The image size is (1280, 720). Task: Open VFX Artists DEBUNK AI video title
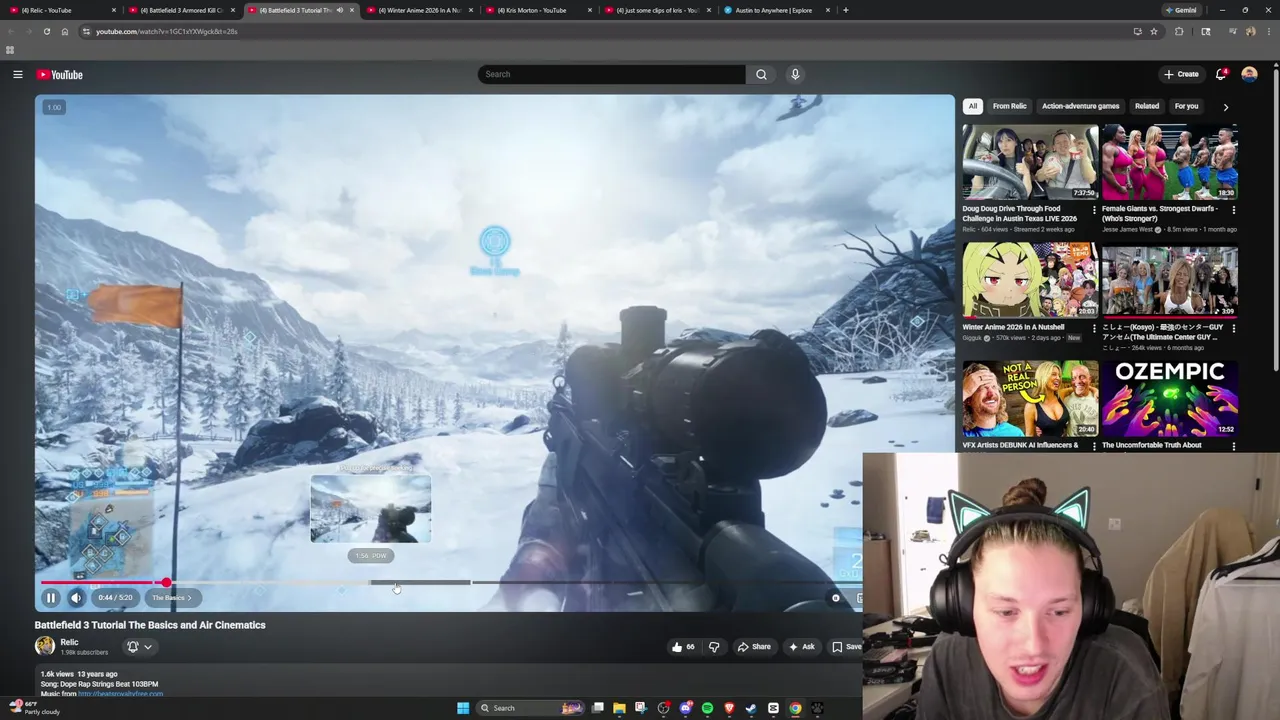click(1020, 445)
